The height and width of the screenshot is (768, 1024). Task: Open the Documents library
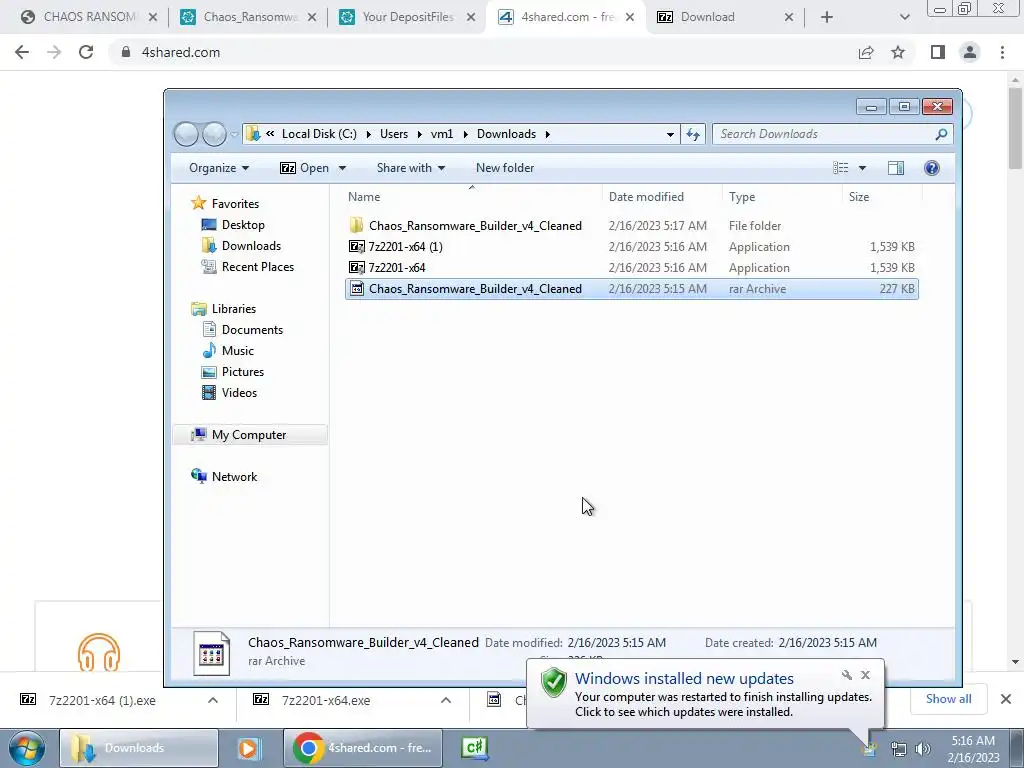click(x=252, y=330)
